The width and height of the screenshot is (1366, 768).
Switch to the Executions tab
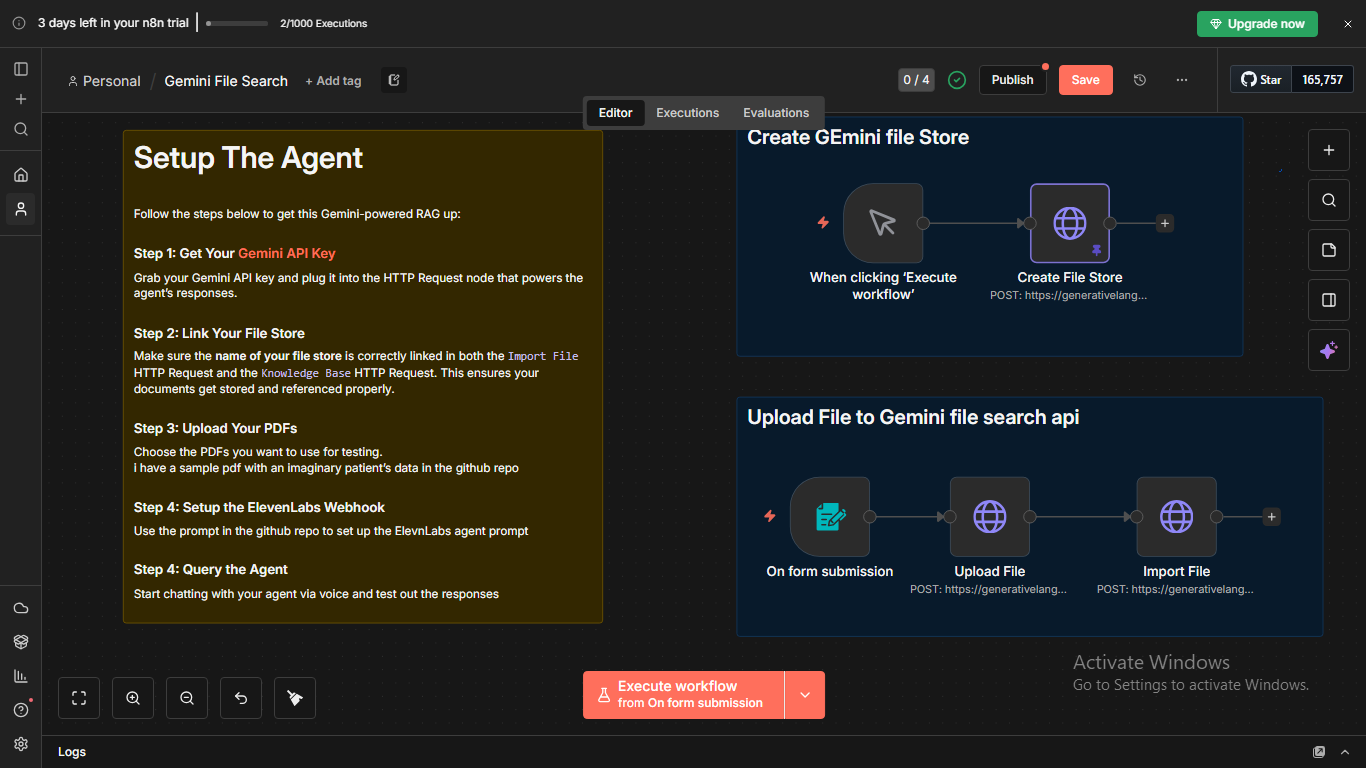click(x=688, y=113)
